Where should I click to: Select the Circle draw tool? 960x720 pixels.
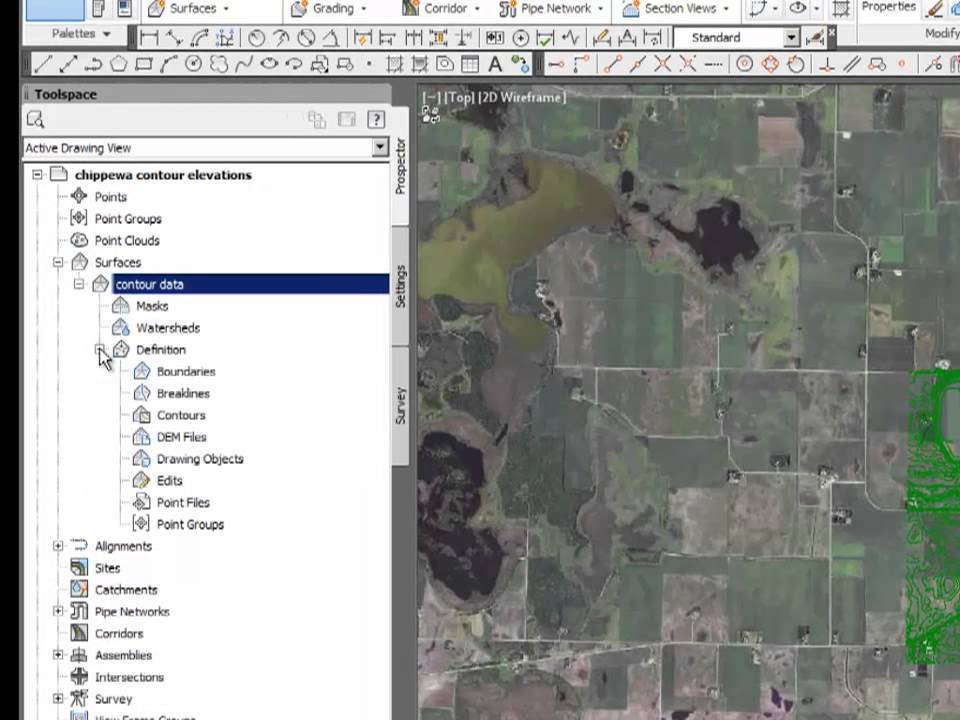(x=193, y=64)
